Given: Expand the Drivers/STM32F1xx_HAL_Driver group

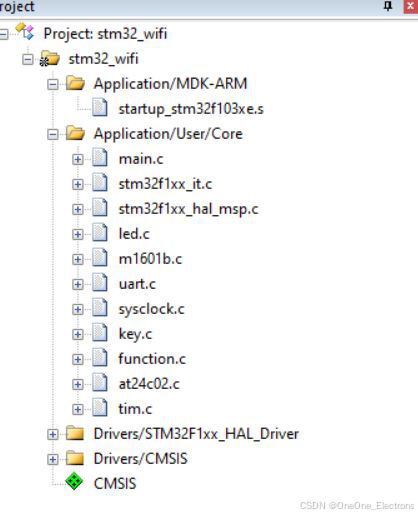Looking at the screenshot, I should tap(53, 434).
